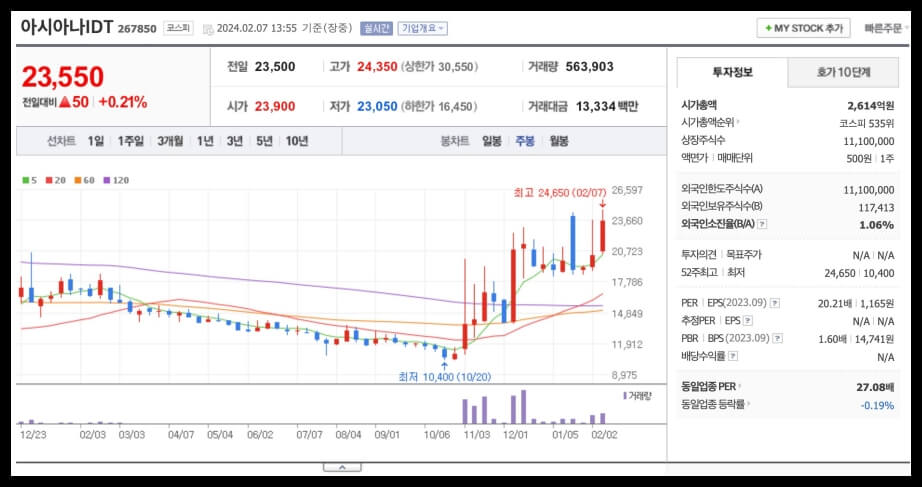922x487 pixels.
Task: Click the 시가 value 23,900
Action: coord(275,106)
